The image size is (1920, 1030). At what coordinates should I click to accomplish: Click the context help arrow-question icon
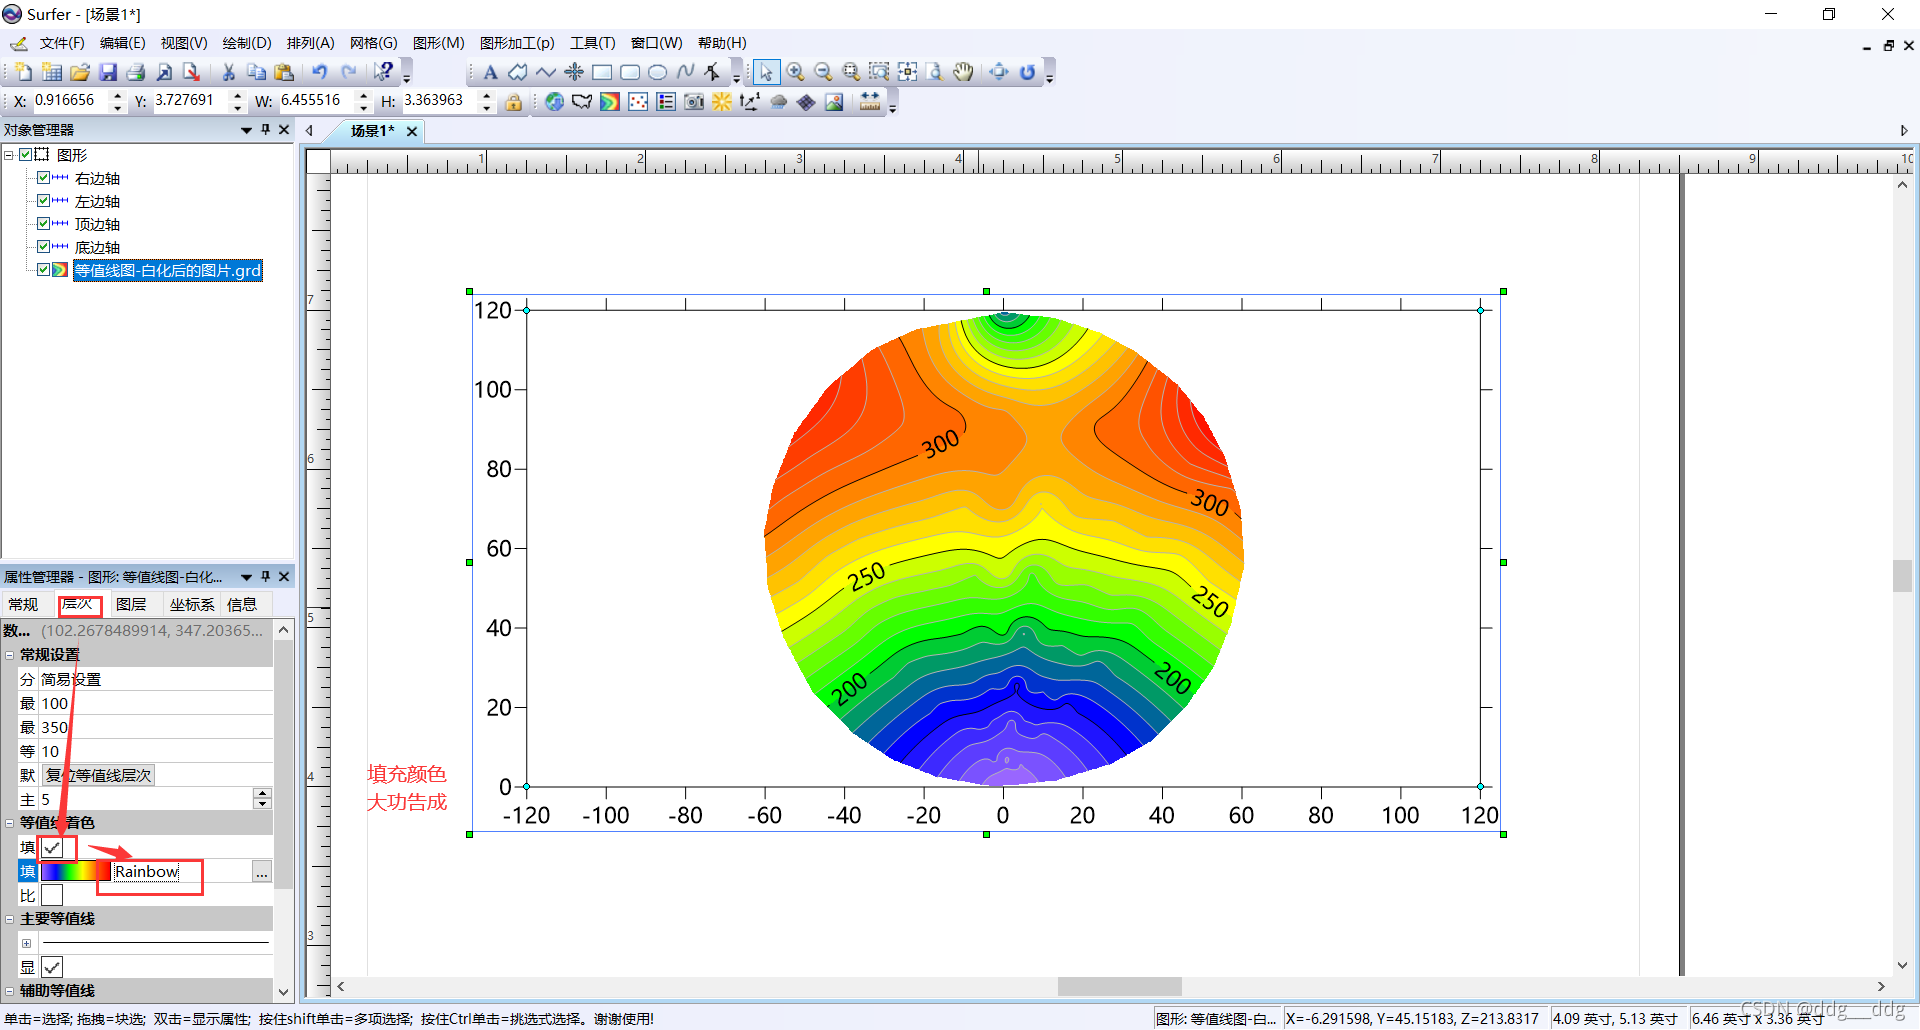point(384,72)
